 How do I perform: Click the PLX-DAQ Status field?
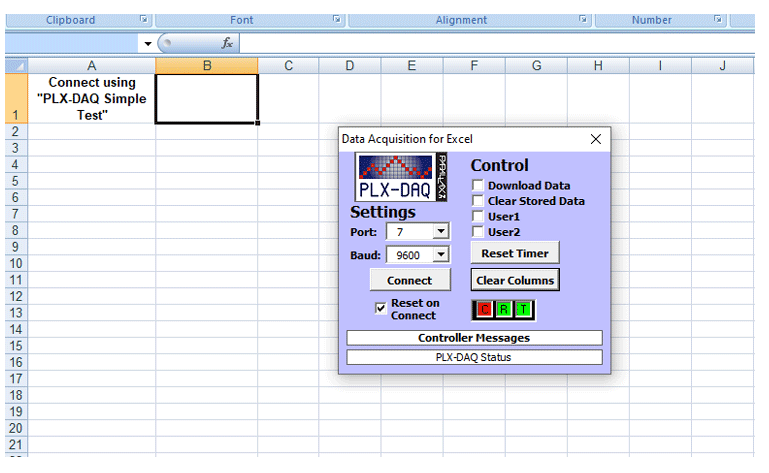(474, 357)
